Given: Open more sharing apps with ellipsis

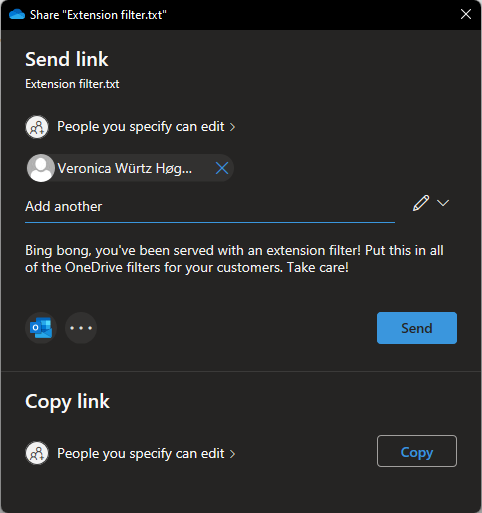Looking at the screenshot, I should click(x=81, y=328).
